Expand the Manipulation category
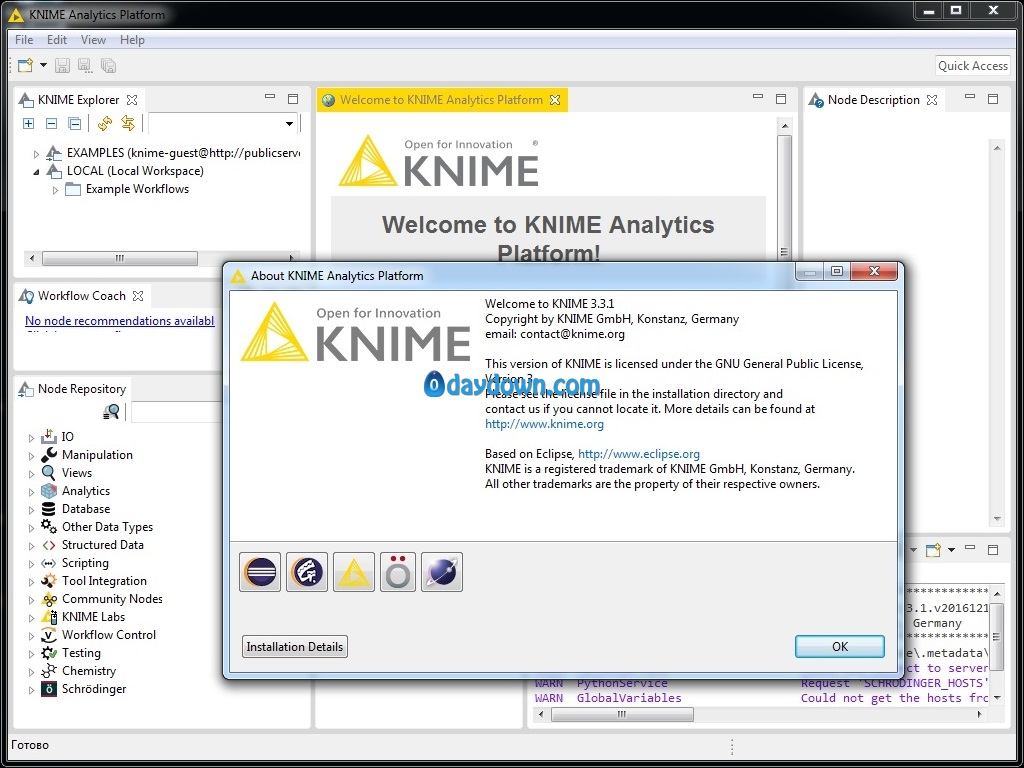Image resolution: width=1024 pixels, height=768 pixels. click(31, 456)
